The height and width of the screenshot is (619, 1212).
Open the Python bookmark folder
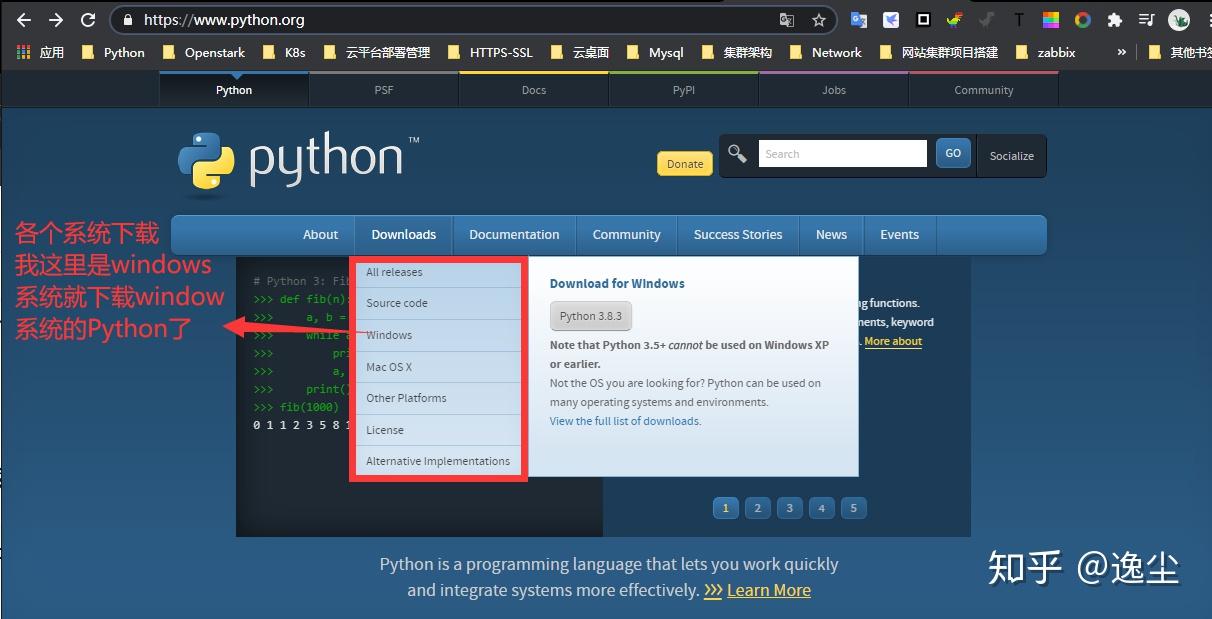112,52
